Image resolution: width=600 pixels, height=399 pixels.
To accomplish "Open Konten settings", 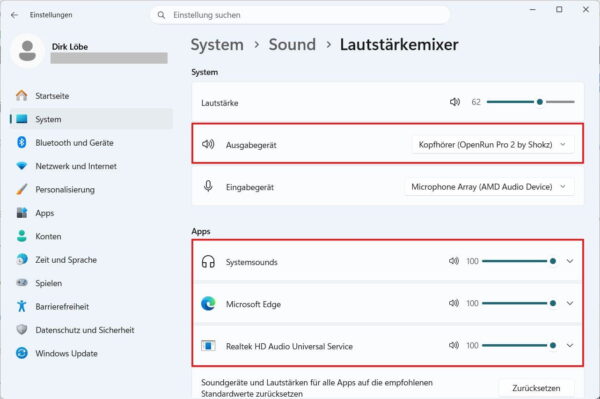I will [91, 236].
